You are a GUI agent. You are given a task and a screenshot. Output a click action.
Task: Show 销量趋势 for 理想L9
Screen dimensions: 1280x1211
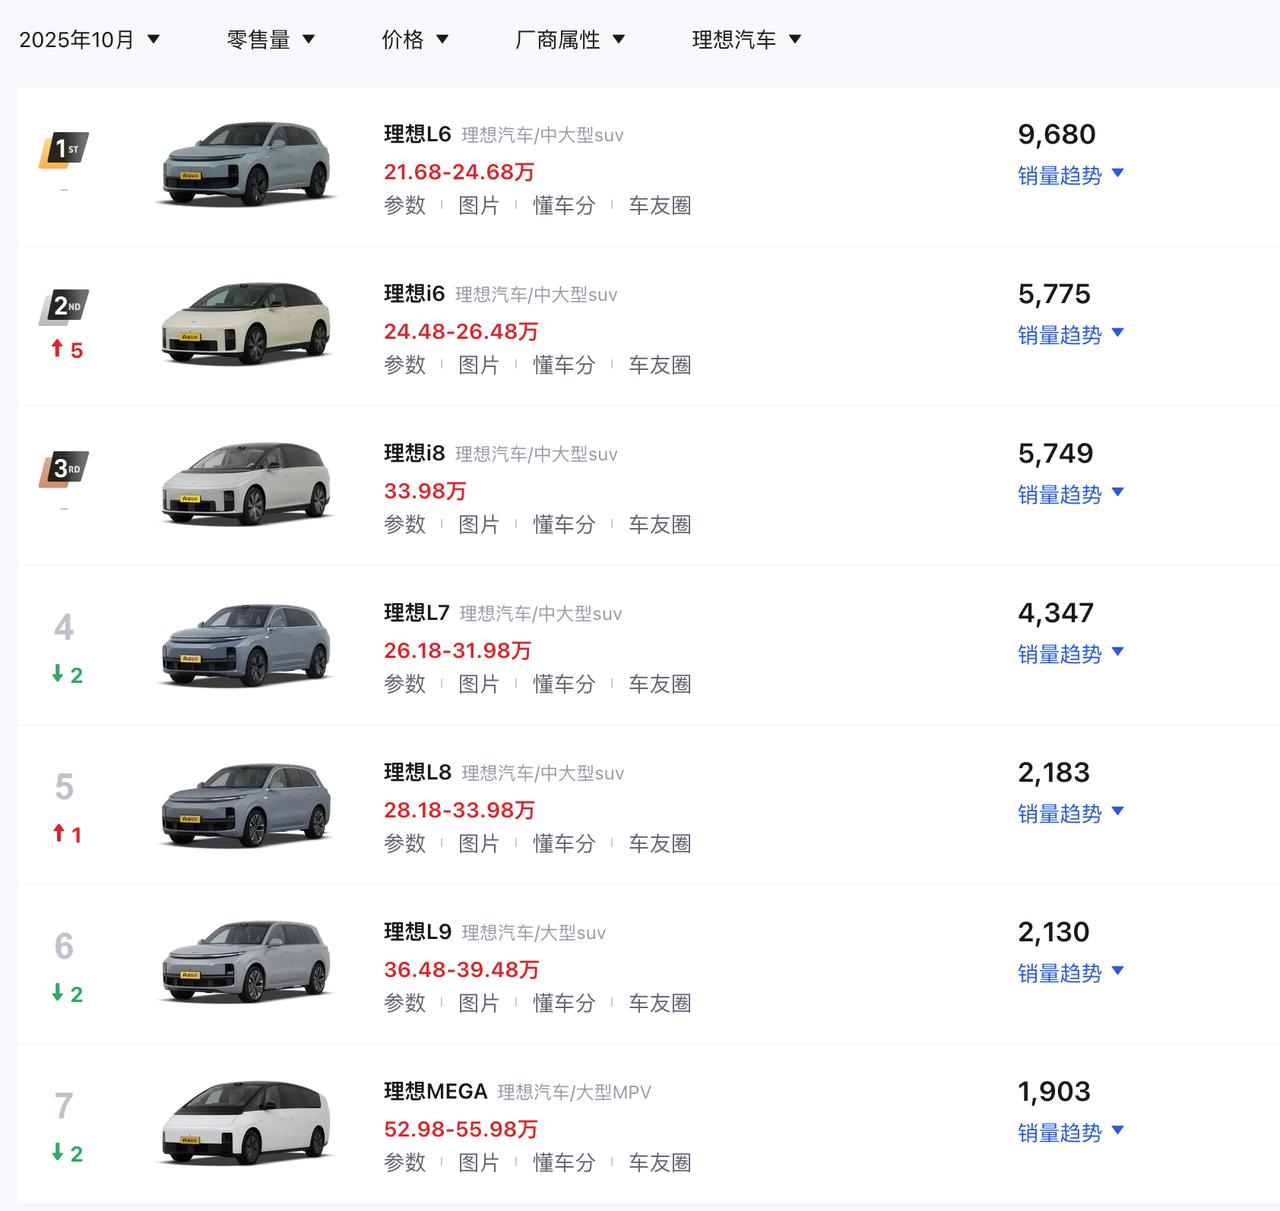(1070, 973)
